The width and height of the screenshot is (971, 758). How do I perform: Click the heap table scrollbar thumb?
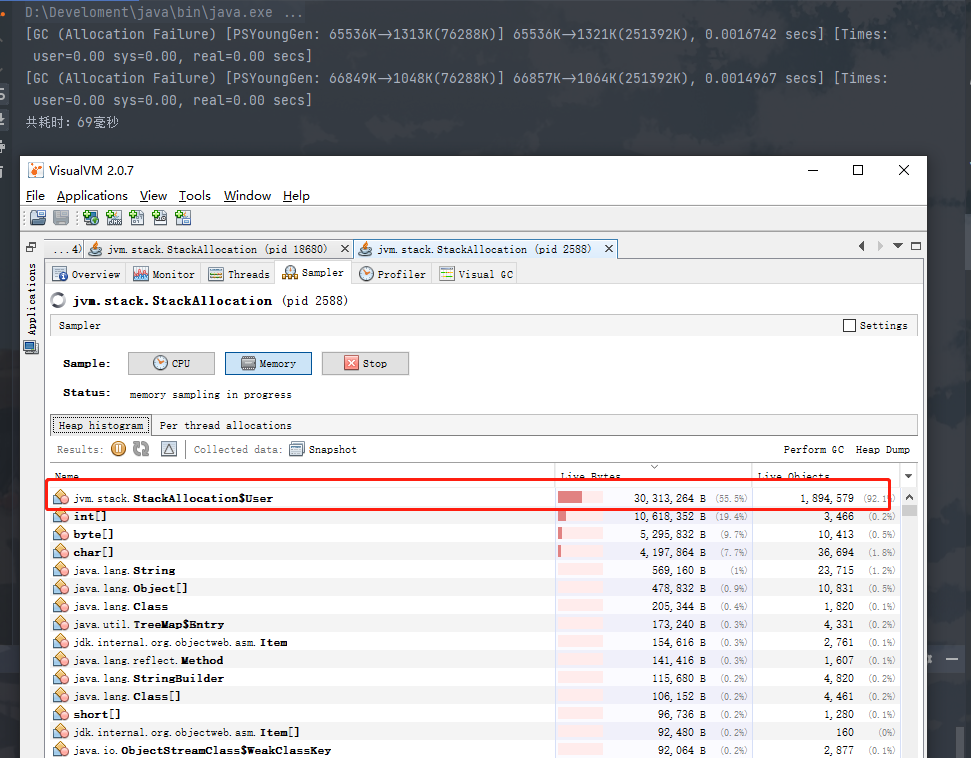909,510
